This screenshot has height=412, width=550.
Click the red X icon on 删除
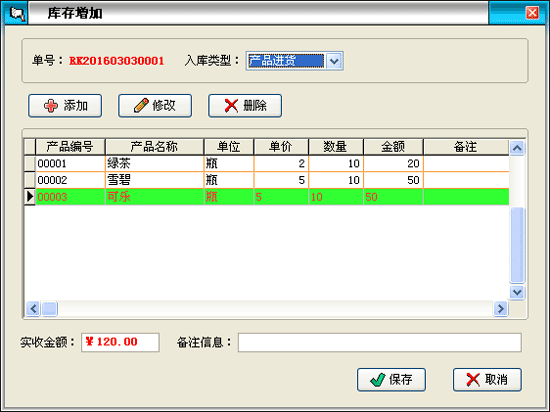(x=232, y=106)
